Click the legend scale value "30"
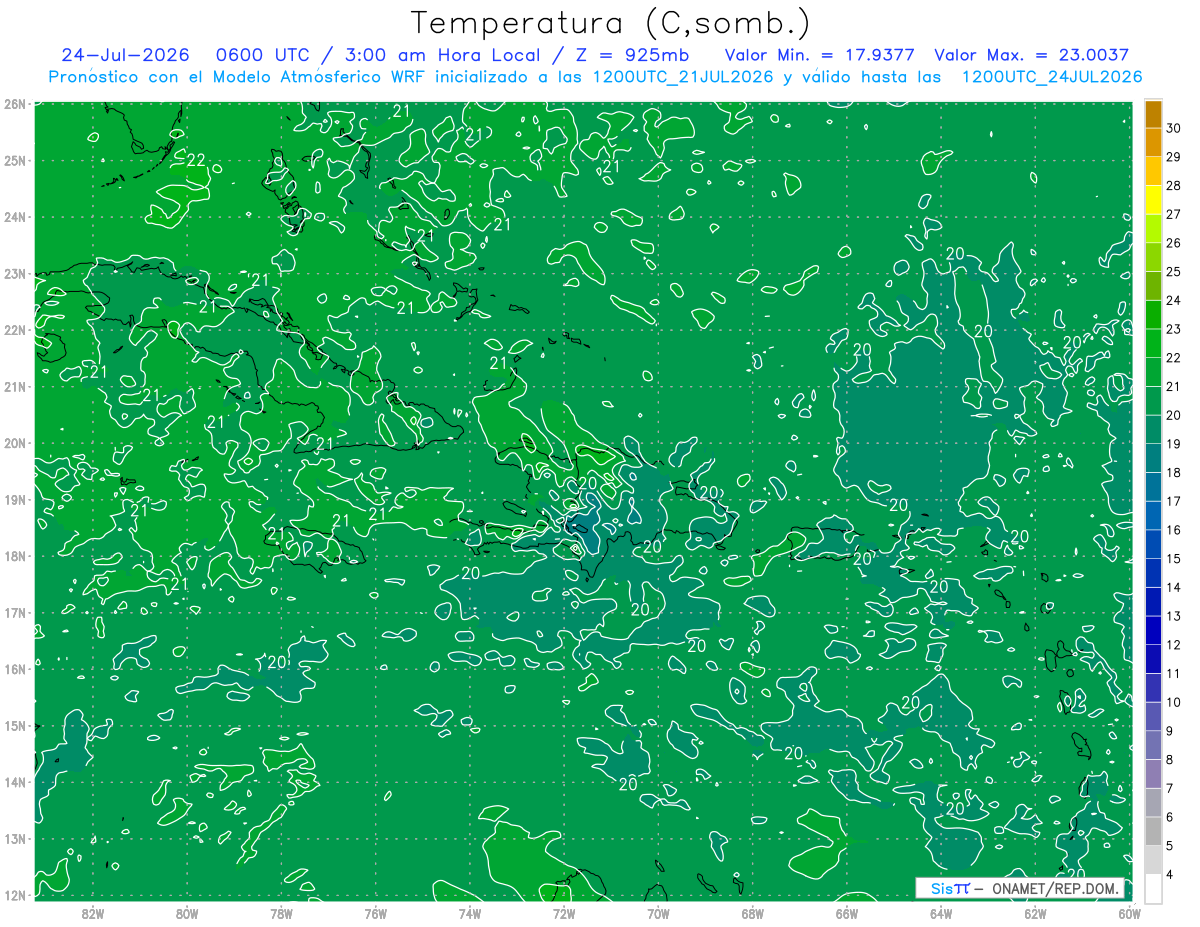The image size is (1200, 927). [x=1174, y=128]
